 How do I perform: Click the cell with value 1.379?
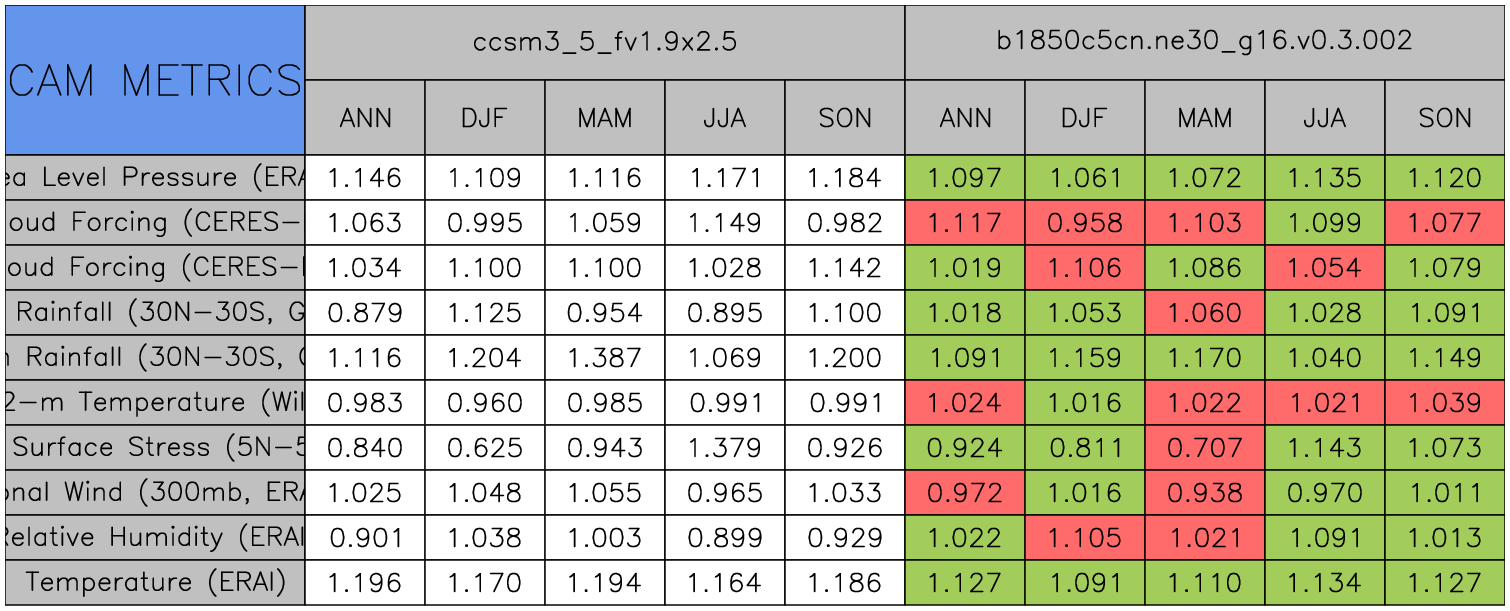click(x=724, y=448)
